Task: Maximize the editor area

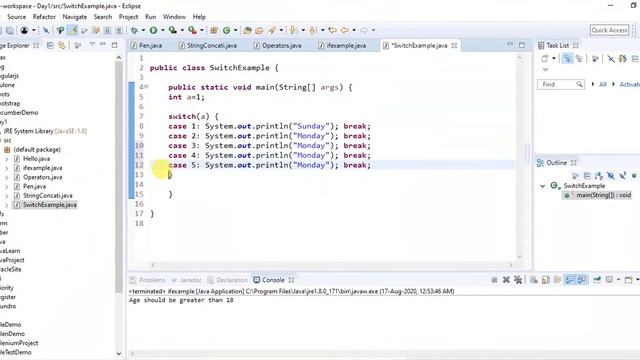Action: click(522, 45)
